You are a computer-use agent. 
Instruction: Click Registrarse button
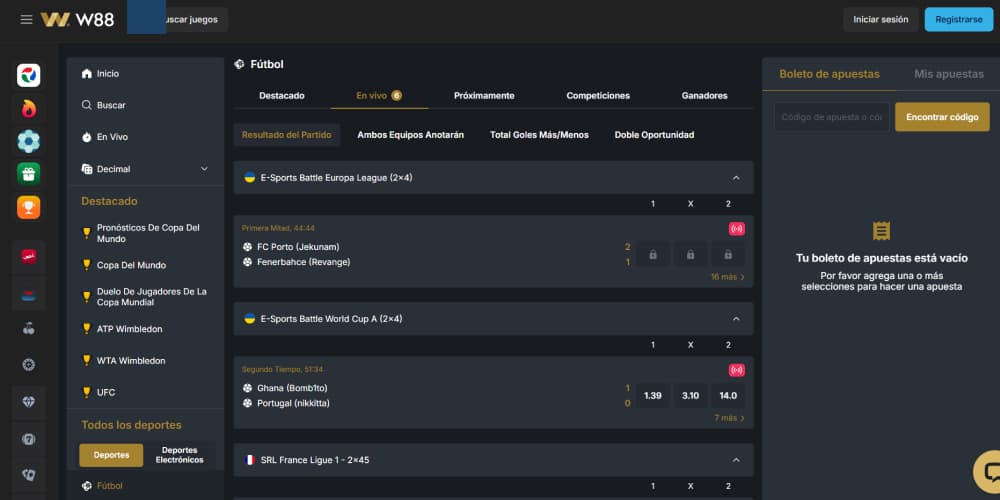tap(959, 20)
